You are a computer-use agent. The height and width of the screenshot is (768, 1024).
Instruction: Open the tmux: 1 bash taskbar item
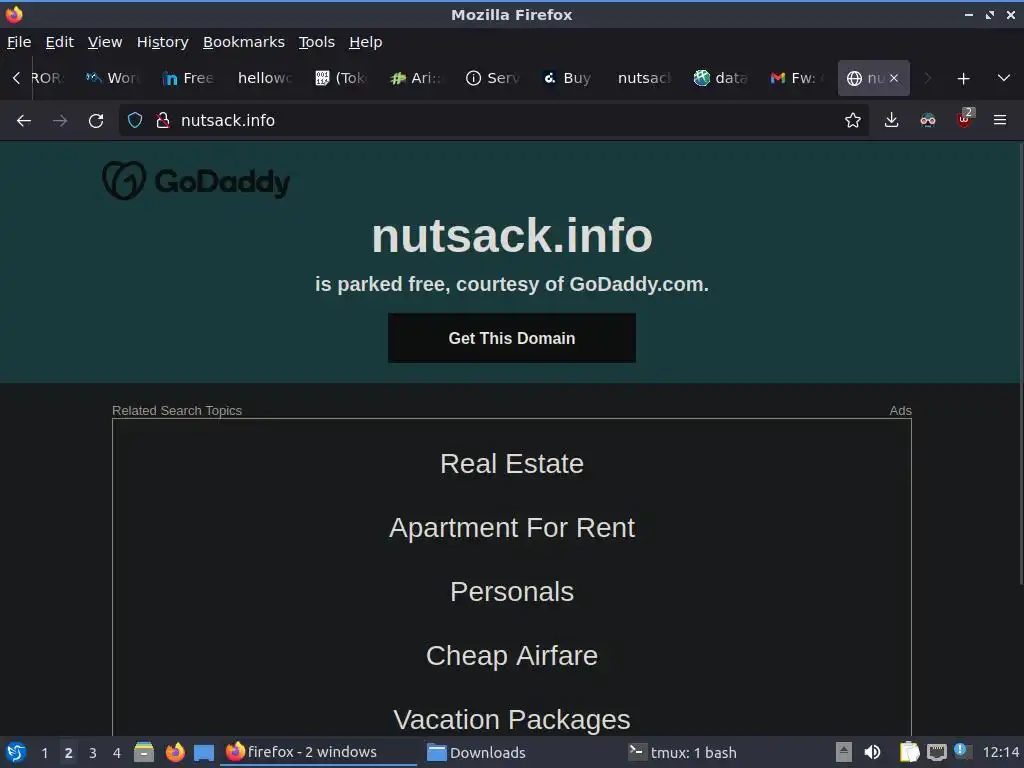click(721, 752)
